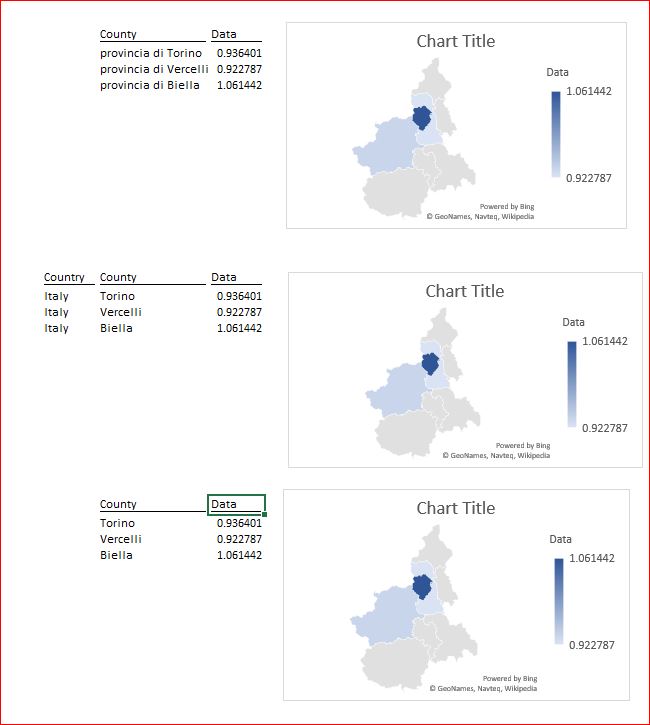Select value 0.922787 in the second table

point(239,313)
